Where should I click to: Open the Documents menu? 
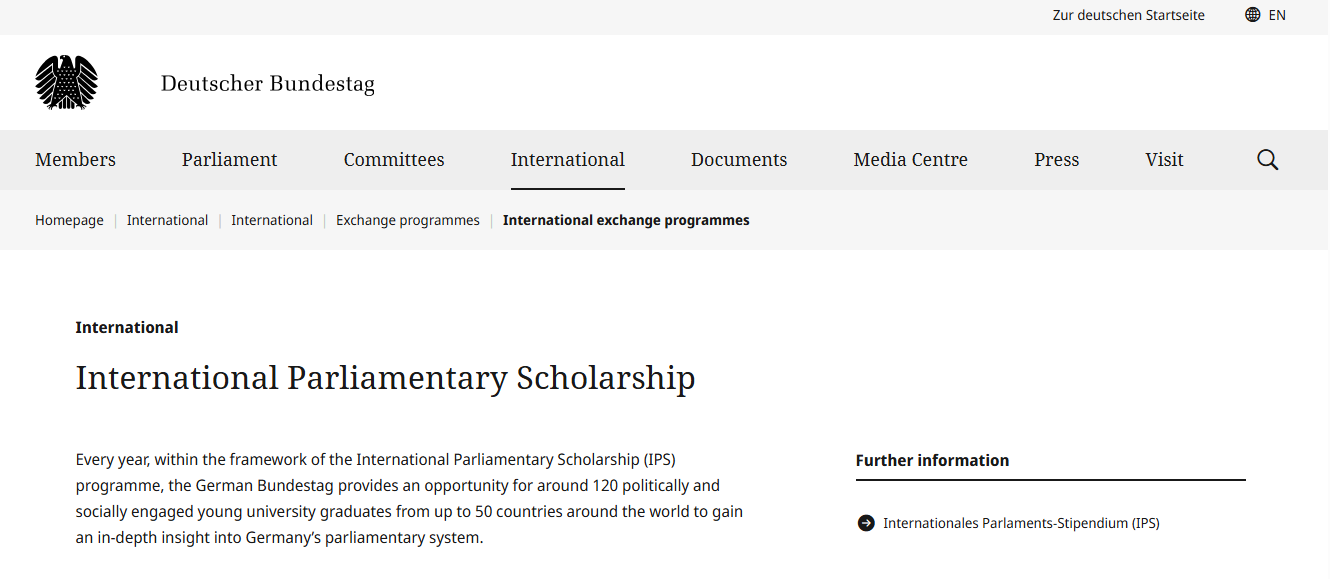pyautogui.click(x=738, y=159)
